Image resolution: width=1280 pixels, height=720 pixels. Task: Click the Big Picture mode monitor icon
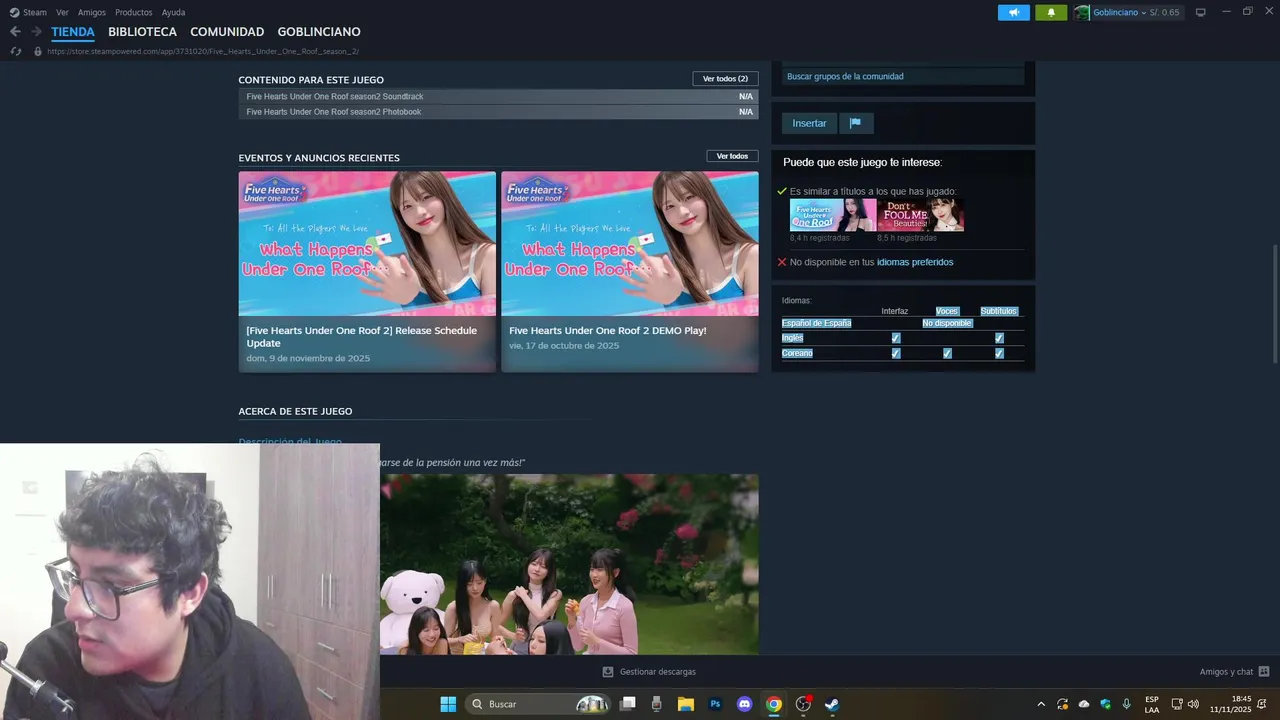click(1201, 12)
